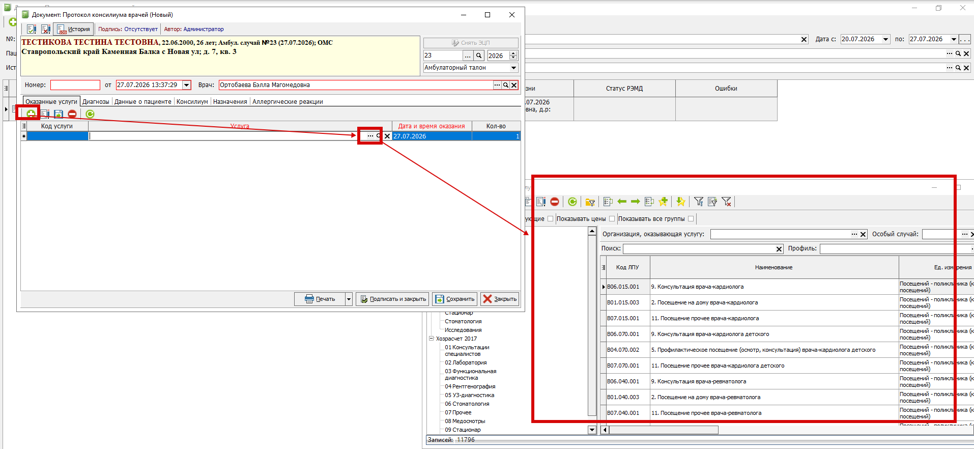
Task: Click the year 2026 spinner arrows
Action: point(513,55)
